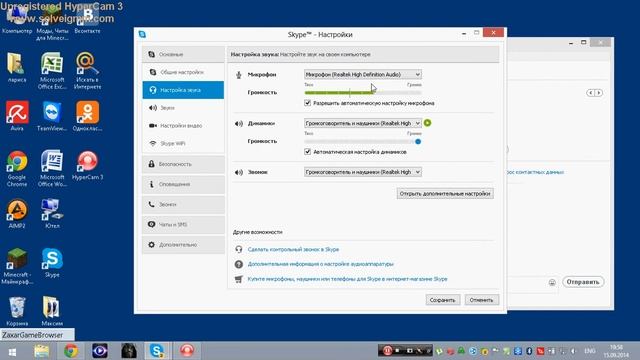Viewport: 640px width, 360px height.
Task: Expand the Микрофон device dropdown
Action: pos(362,74)
